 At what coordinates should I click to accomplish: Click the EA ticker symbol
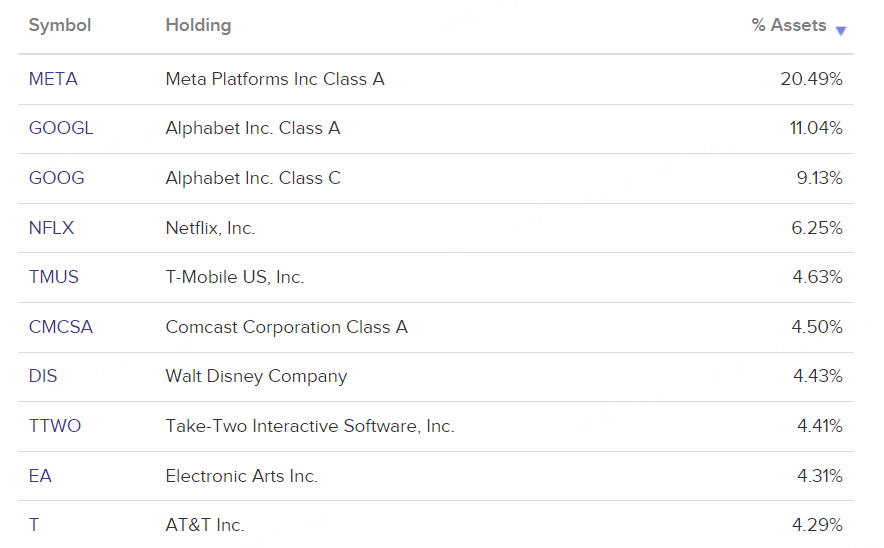(x=40, y=476)
